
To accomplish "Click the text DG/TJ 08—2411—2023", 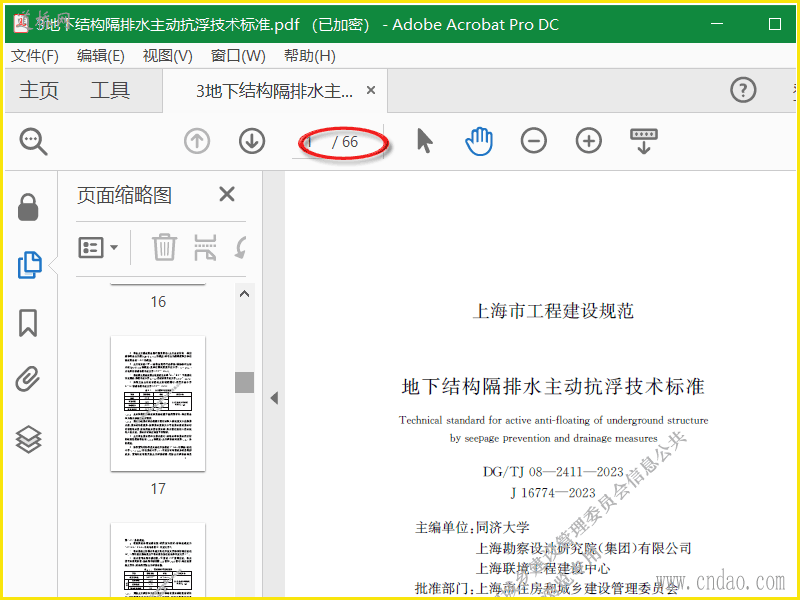I will click(x=553, y=471).
